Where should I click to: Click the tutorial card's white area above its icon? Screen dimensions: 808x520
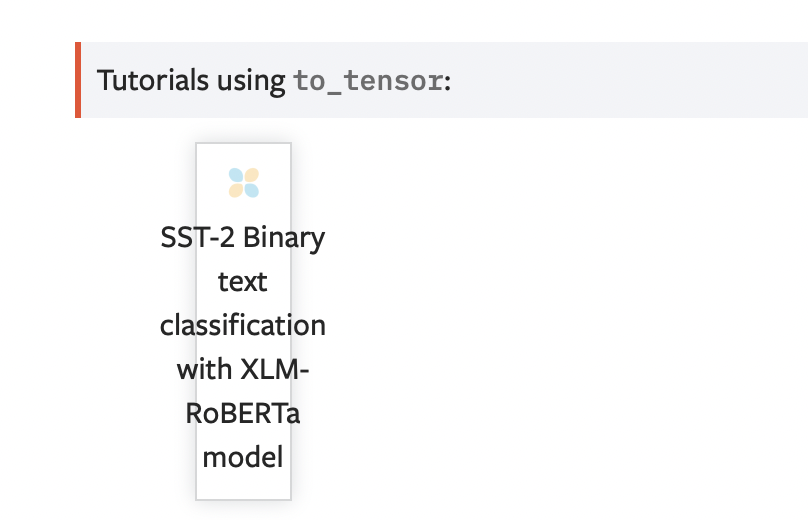[243, 154]
